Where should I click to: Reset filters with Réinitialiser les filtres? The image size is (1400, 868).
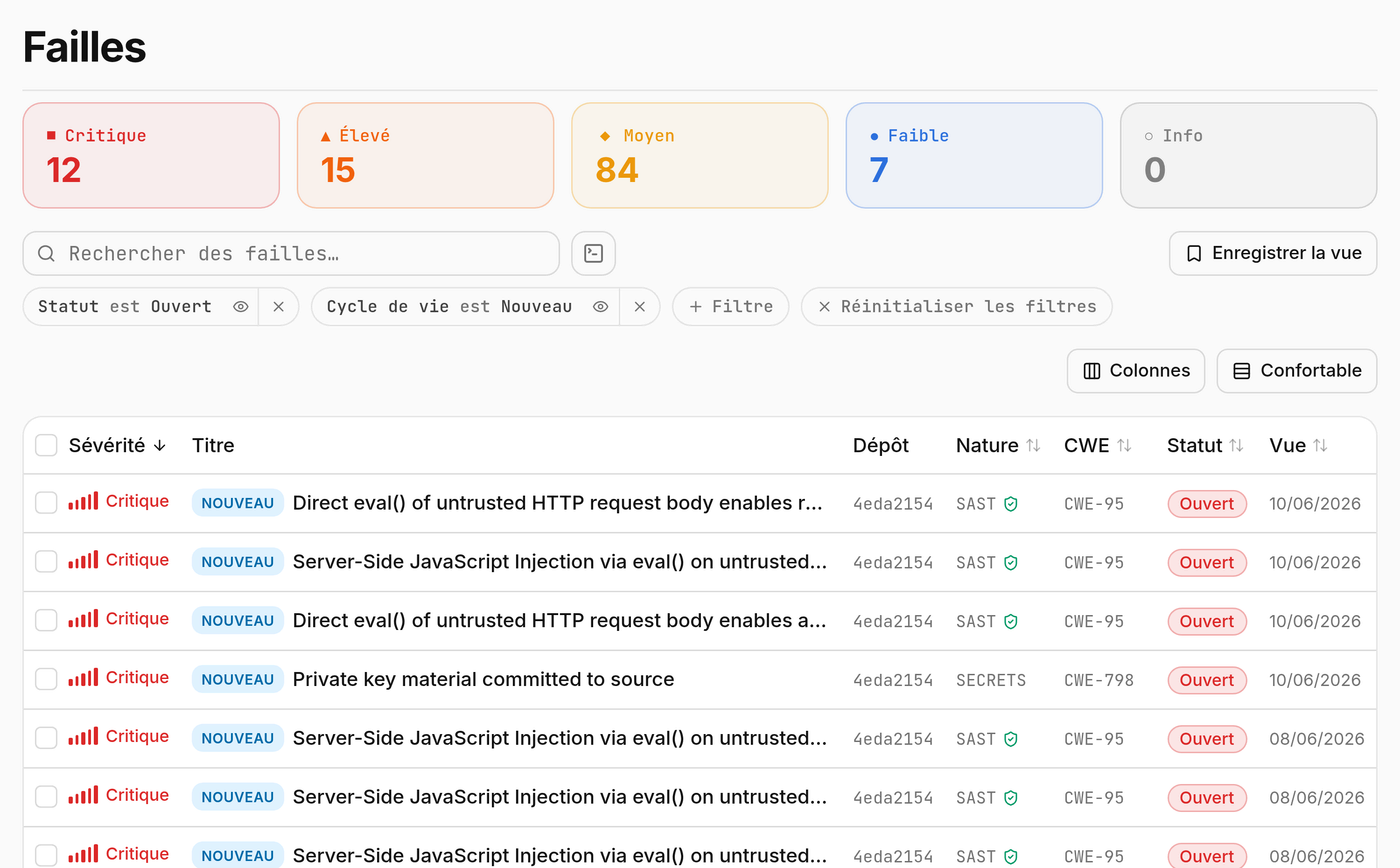click(x=957, y=307)
